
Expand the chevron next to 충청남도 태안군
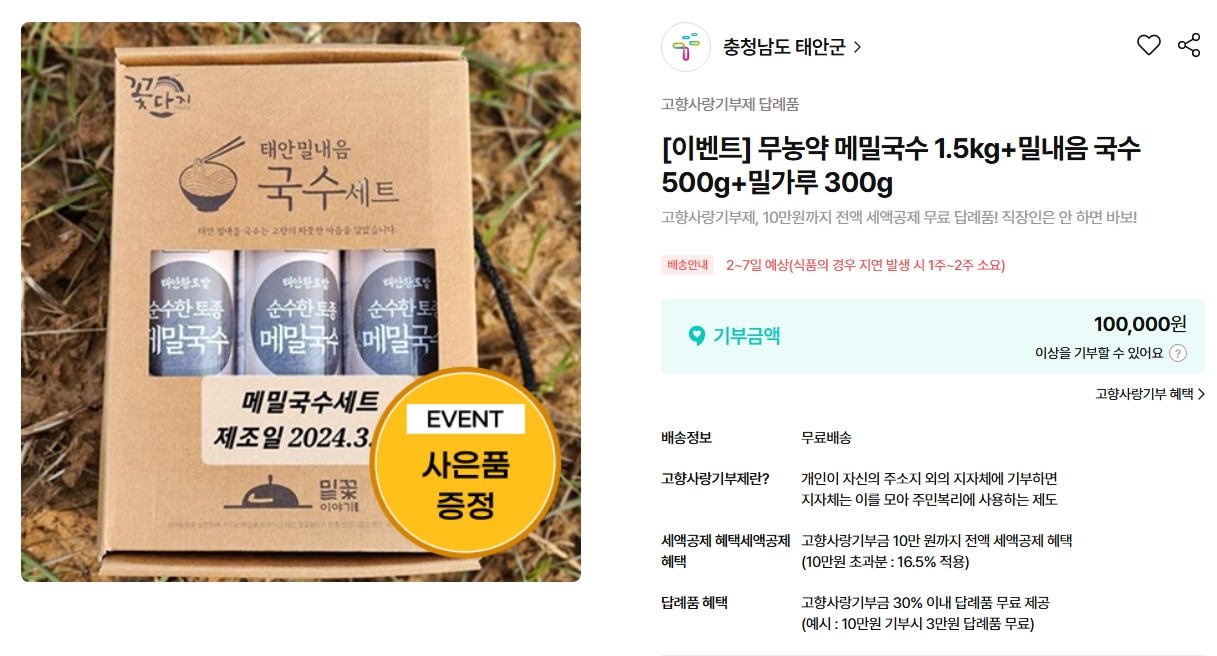pyautogui.click(x=857, y=47)
